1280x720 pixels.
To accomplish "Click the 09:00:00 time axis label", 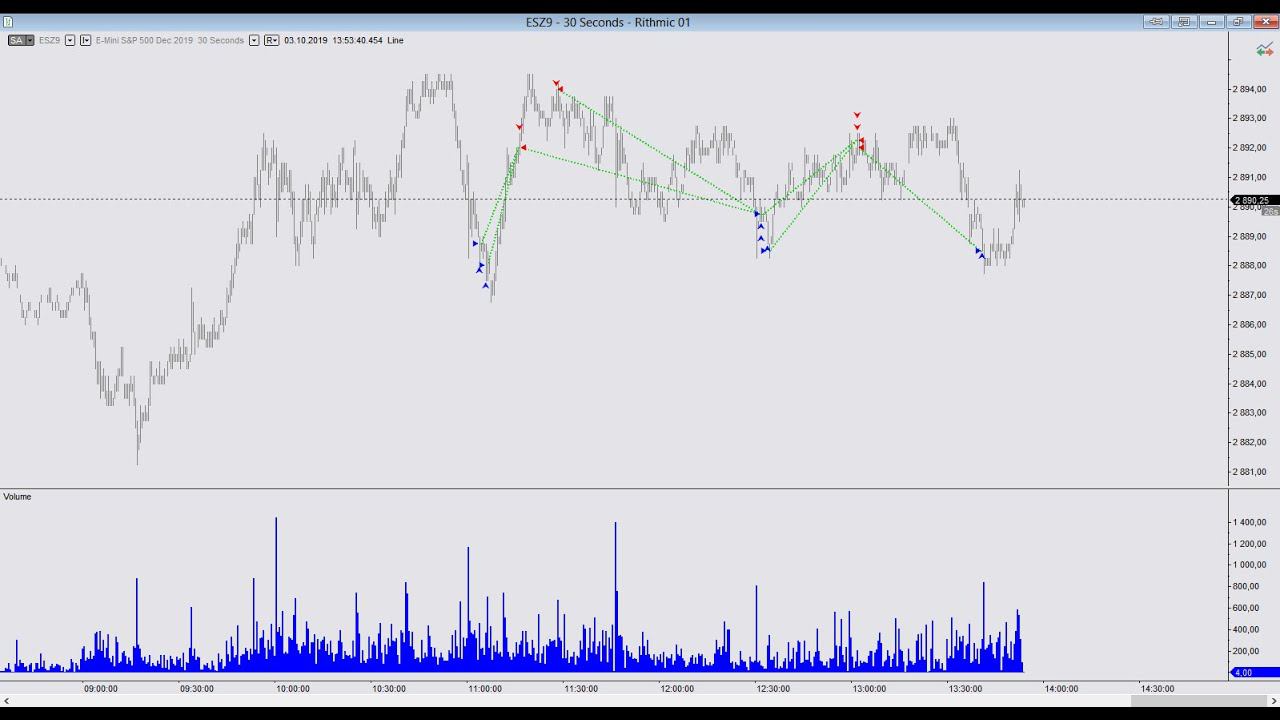I will pyautogui.click(x=101, y=688).
